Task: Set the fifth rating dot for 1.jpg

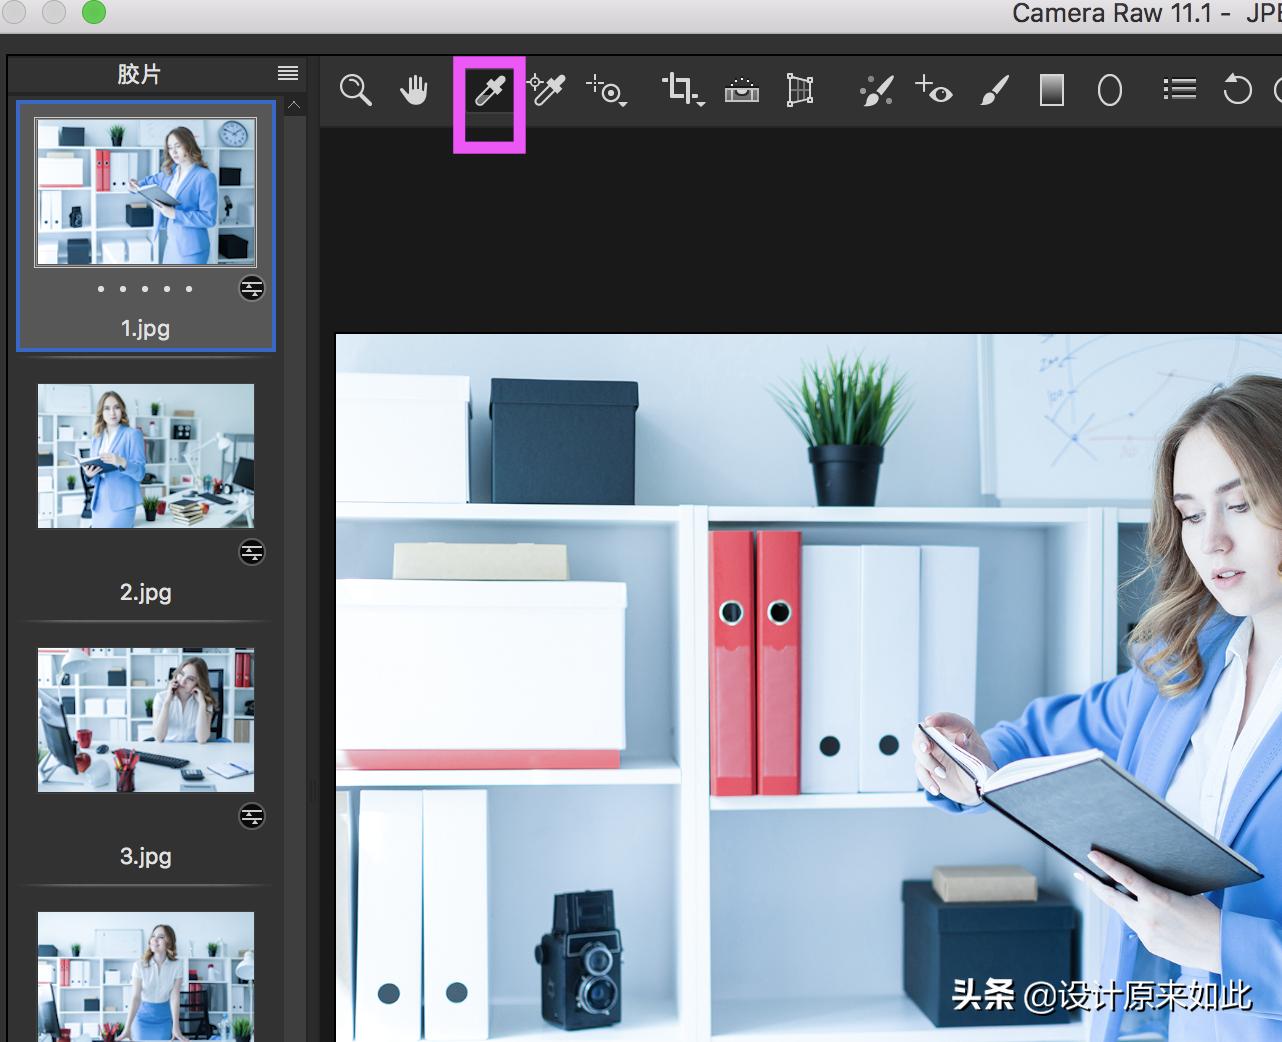Action: (189, 289)
